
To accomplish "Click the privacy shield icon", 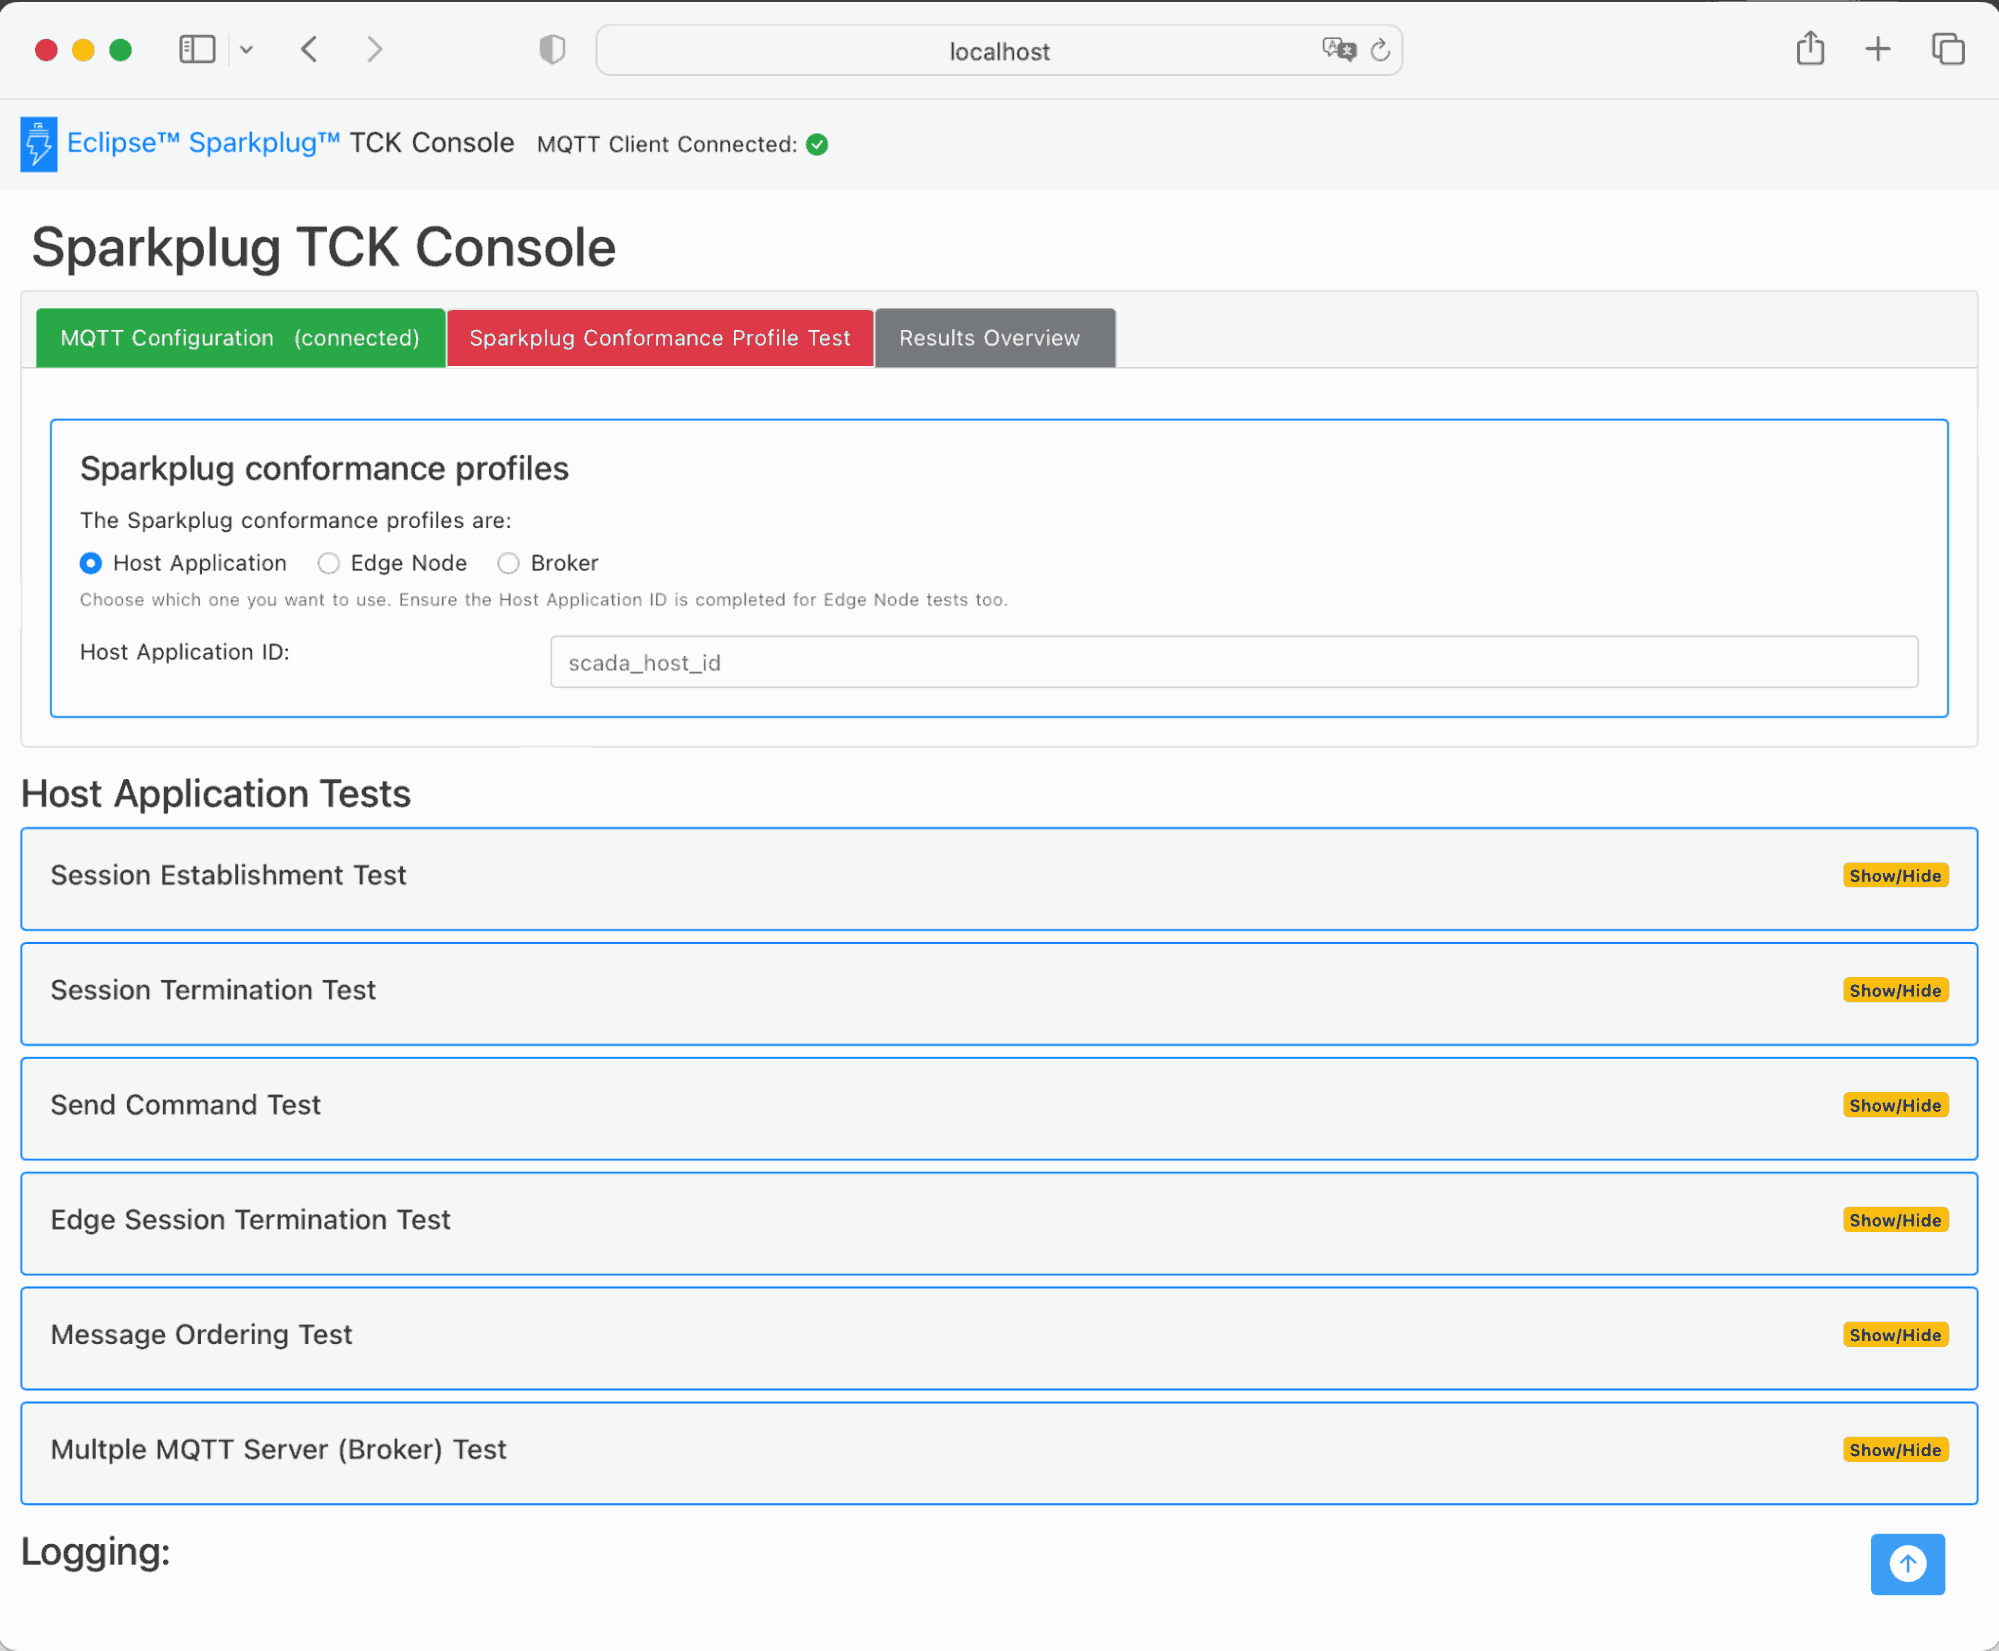I will click(552, 49).
